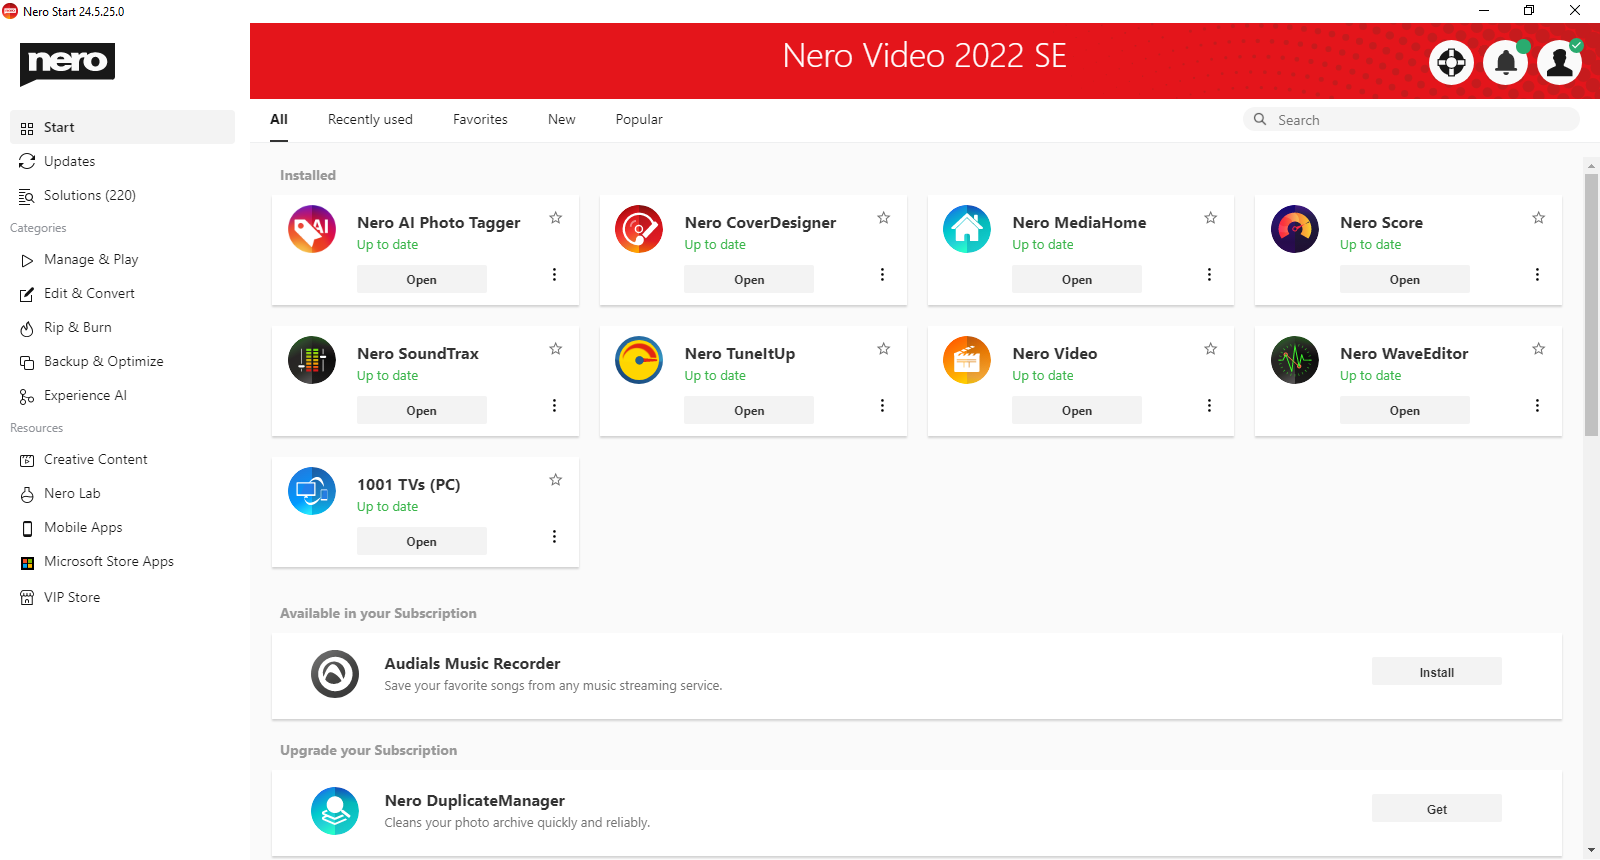Screen dimensions: 1600x860
Task: Focus the Search input field
Action: click(x=1420, y=120)
